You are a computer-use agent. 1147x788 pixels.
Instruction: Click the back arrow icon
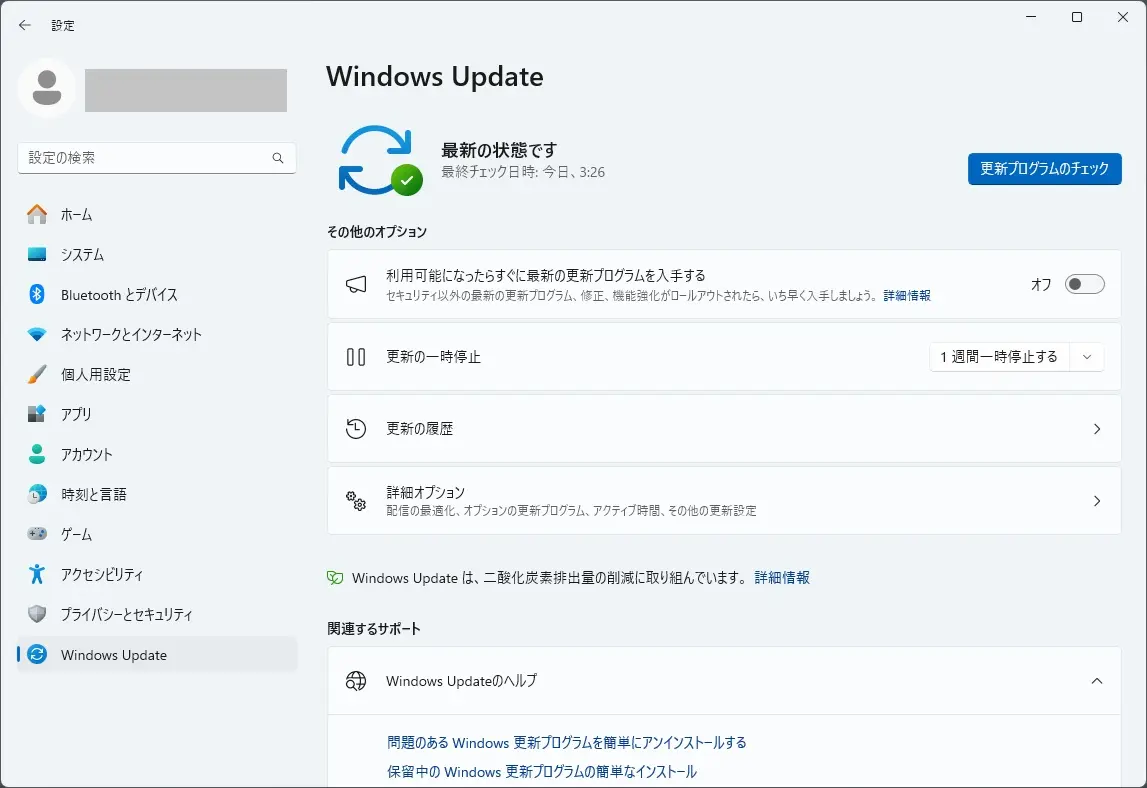(25, 25)
